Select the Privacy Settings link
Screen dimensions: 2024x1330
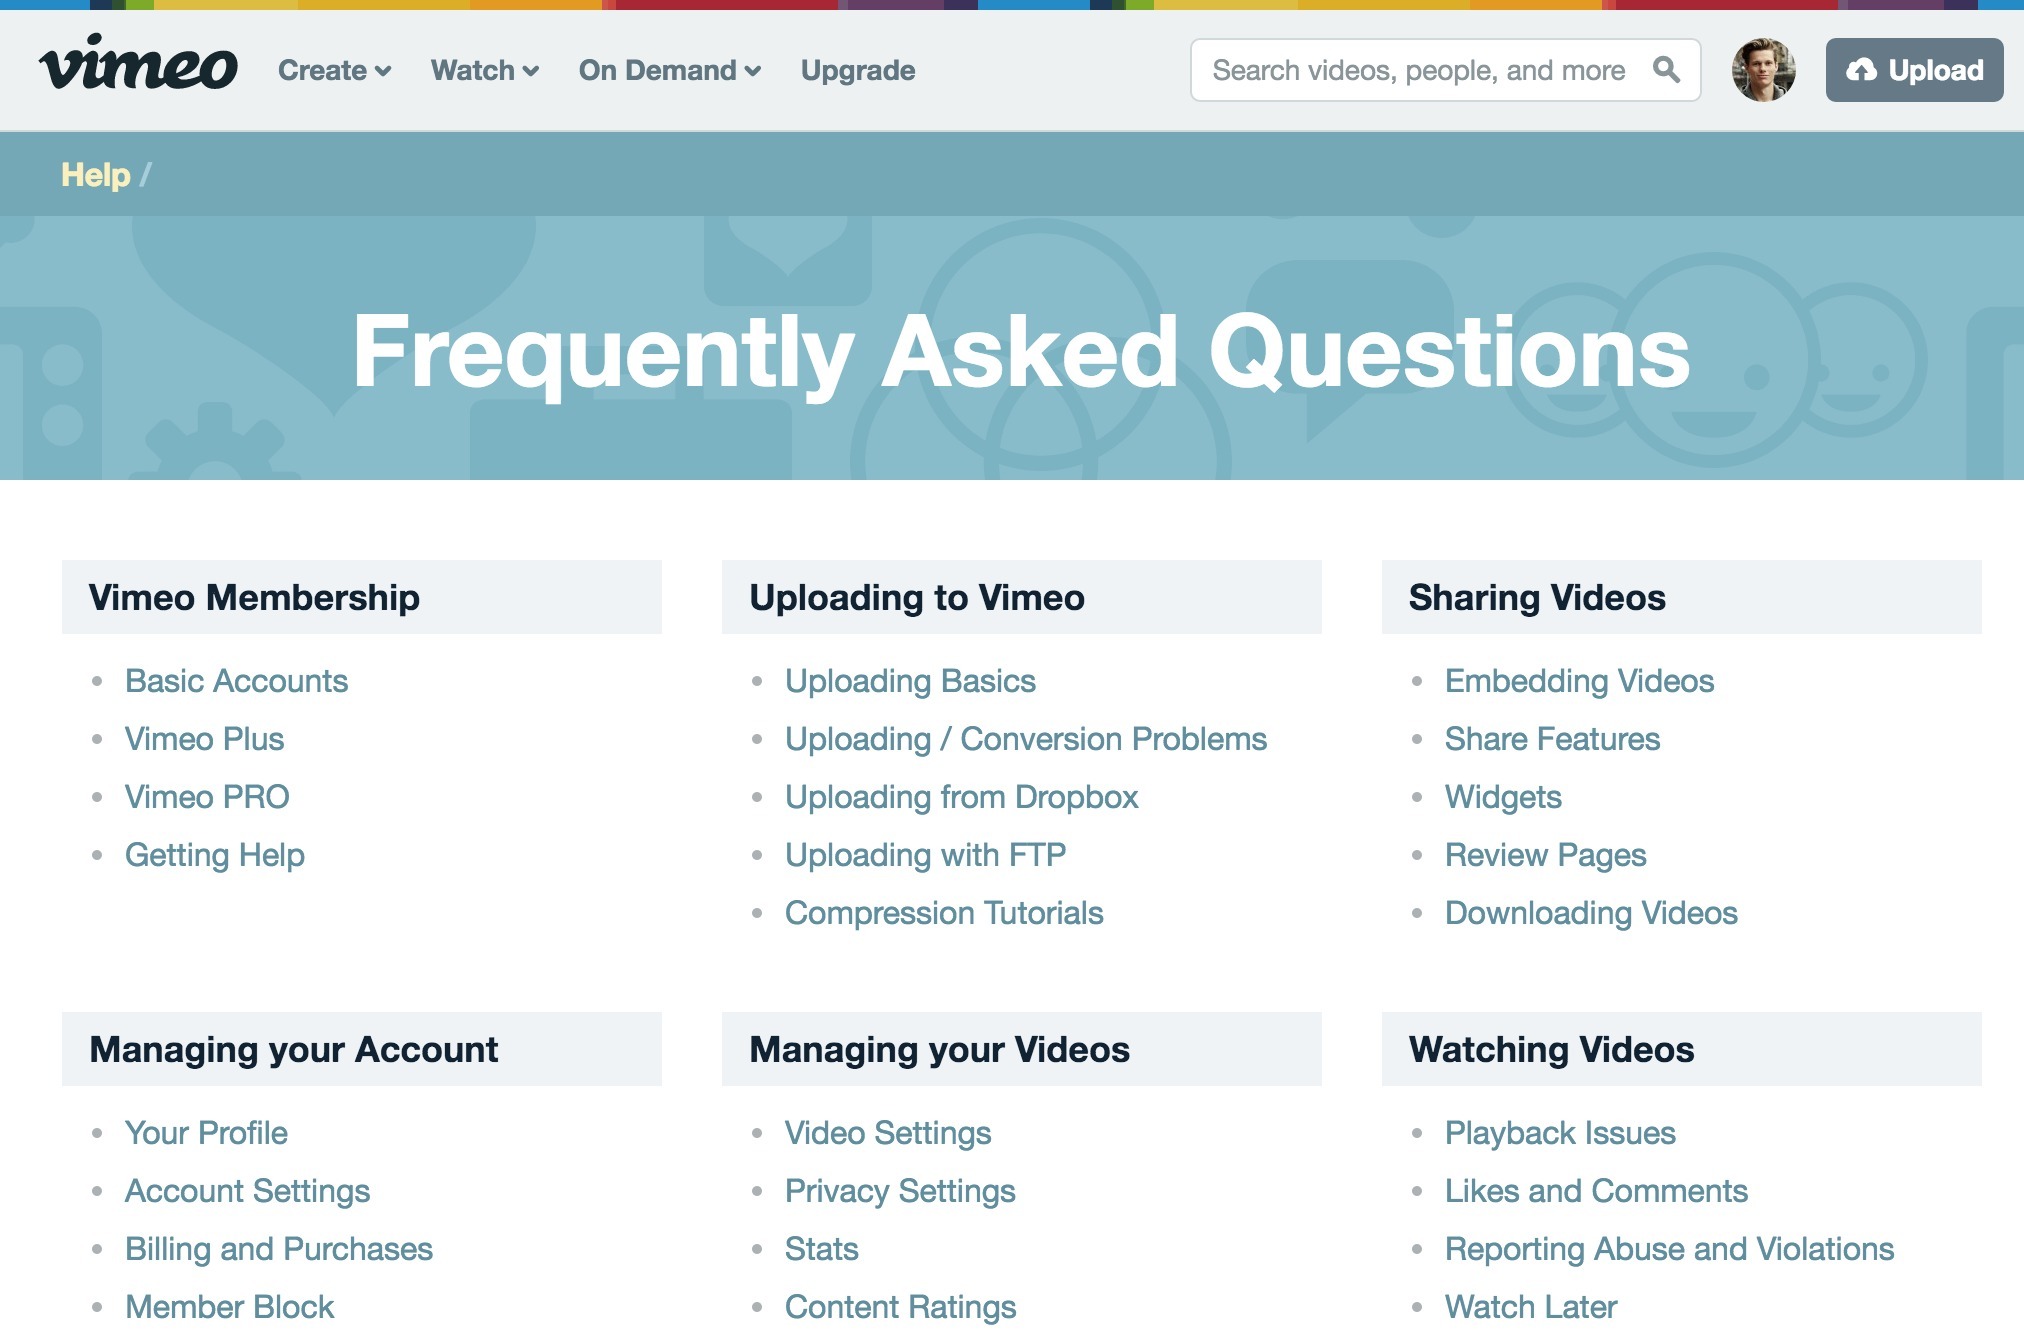899,1191
